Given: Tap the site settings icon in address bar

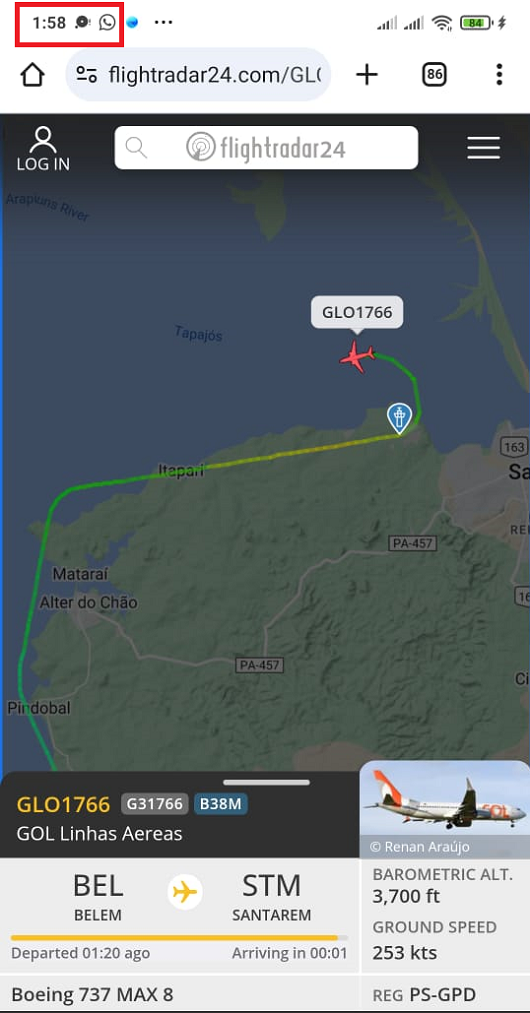Looking at the screenshot, I should tap(87, 75).
